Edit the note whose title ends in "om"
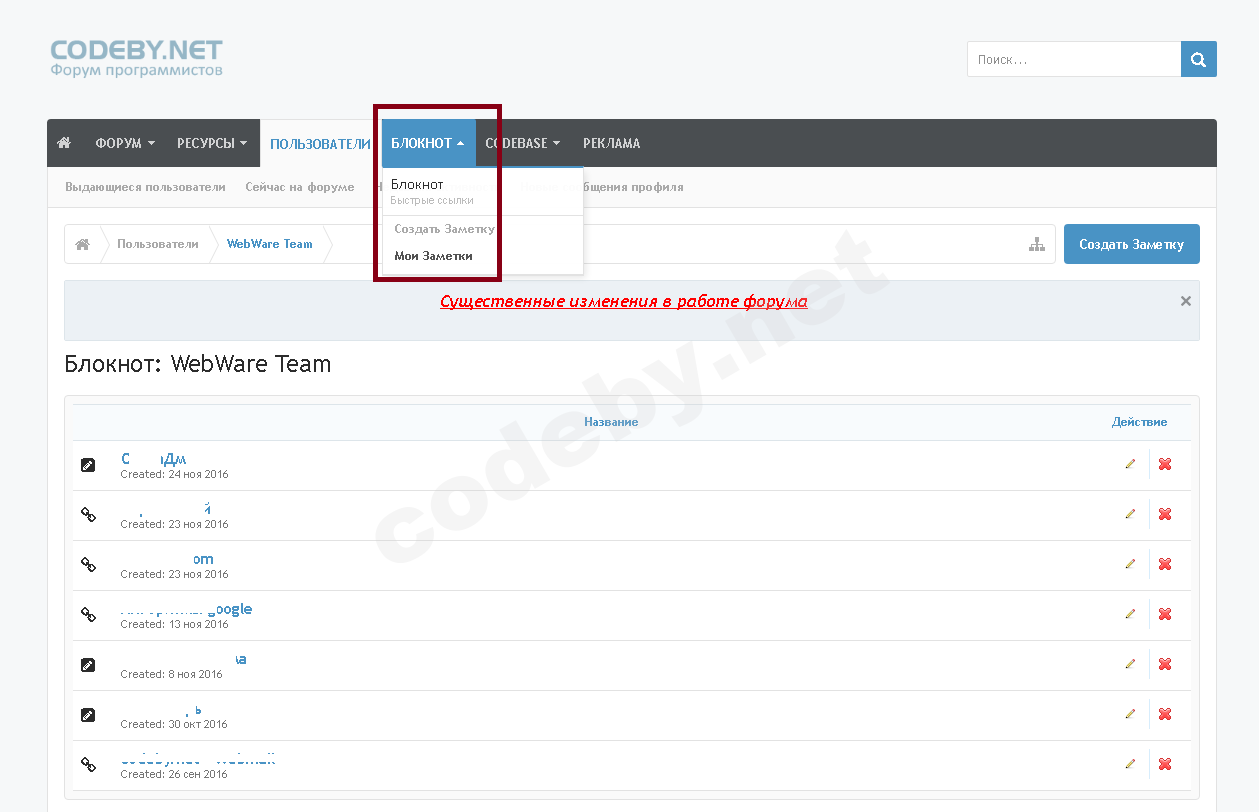1259x812 pixels. [1130, 564]
